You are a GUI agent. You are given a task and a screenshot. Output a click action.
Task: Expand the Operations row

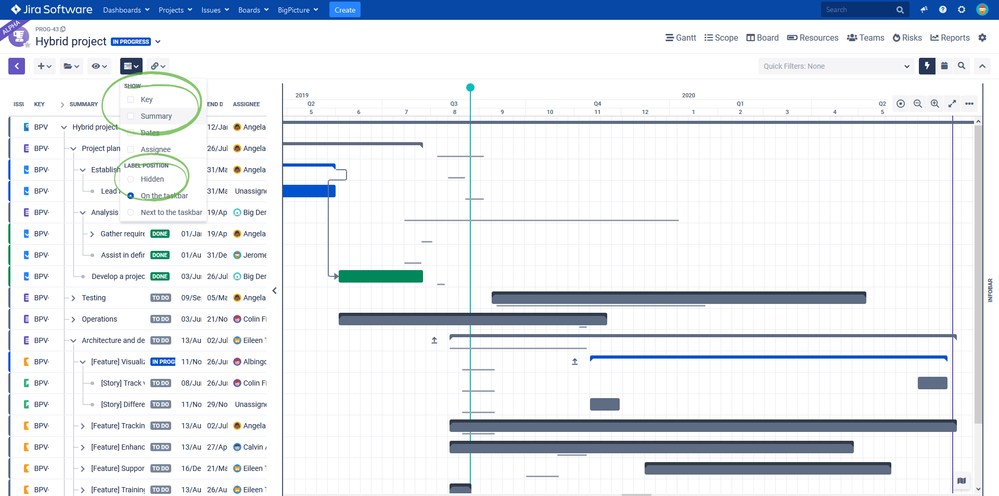click(73, 319)
